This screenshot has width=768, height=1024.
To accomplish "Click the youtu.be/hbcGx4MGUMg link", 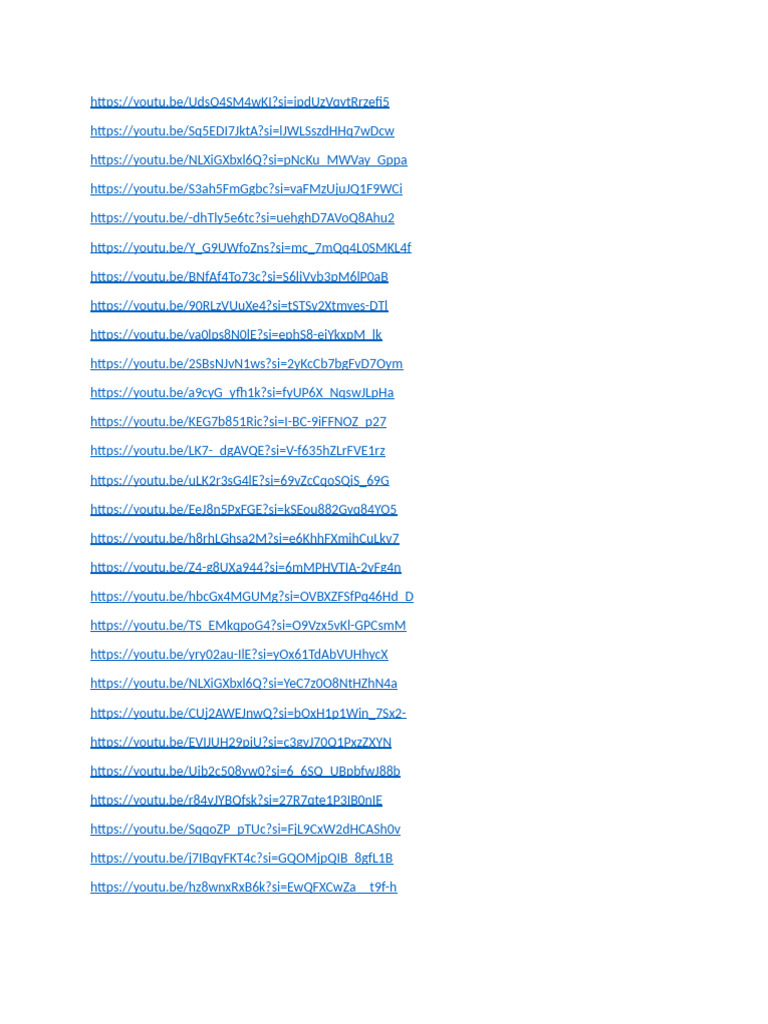I will point(252,596).
